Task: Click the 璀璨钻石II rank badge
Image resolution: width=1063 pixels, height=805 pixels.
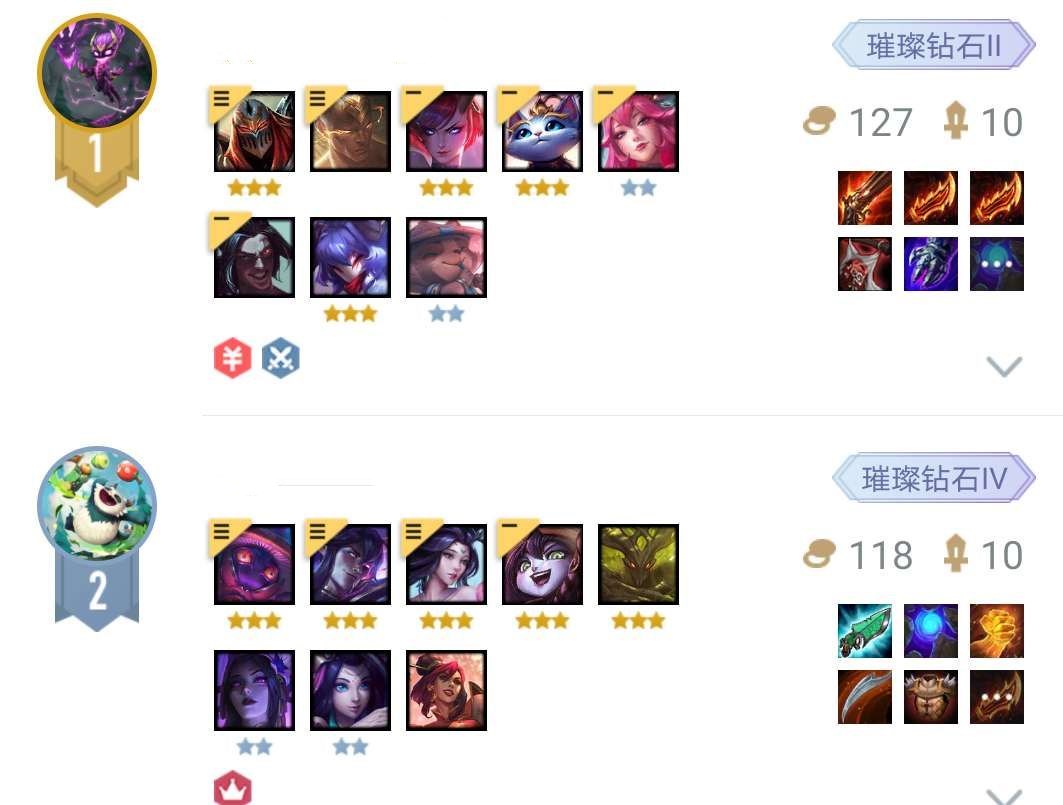Action: (934, 45)
